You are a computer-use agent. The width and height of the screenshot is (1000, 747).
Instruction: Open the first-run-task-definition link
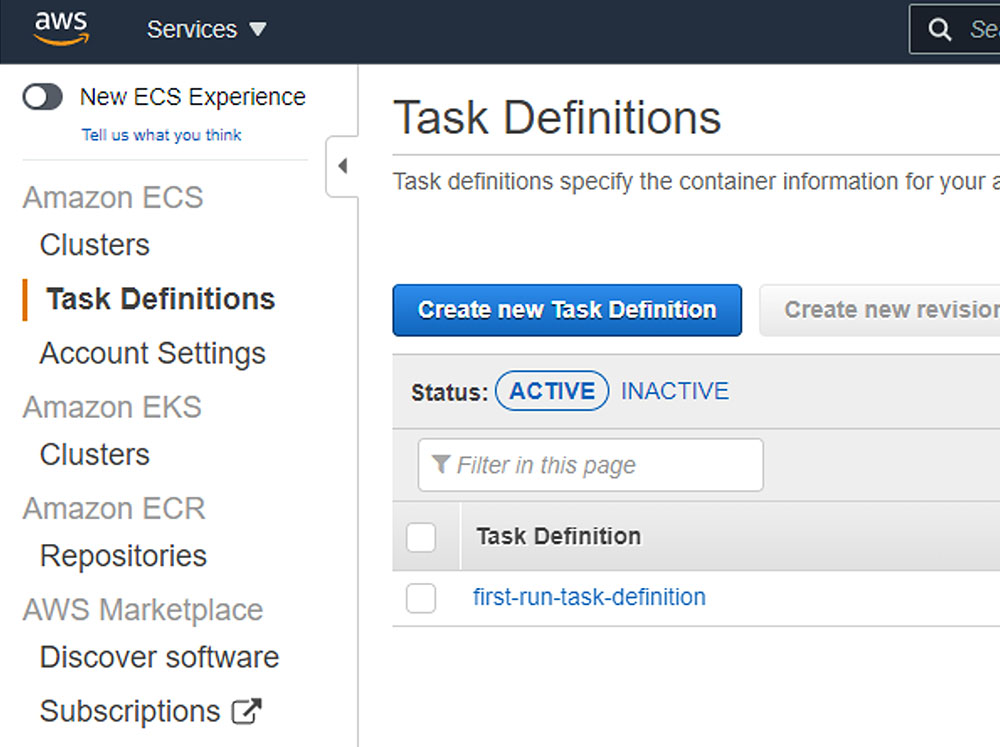[589, 598]
